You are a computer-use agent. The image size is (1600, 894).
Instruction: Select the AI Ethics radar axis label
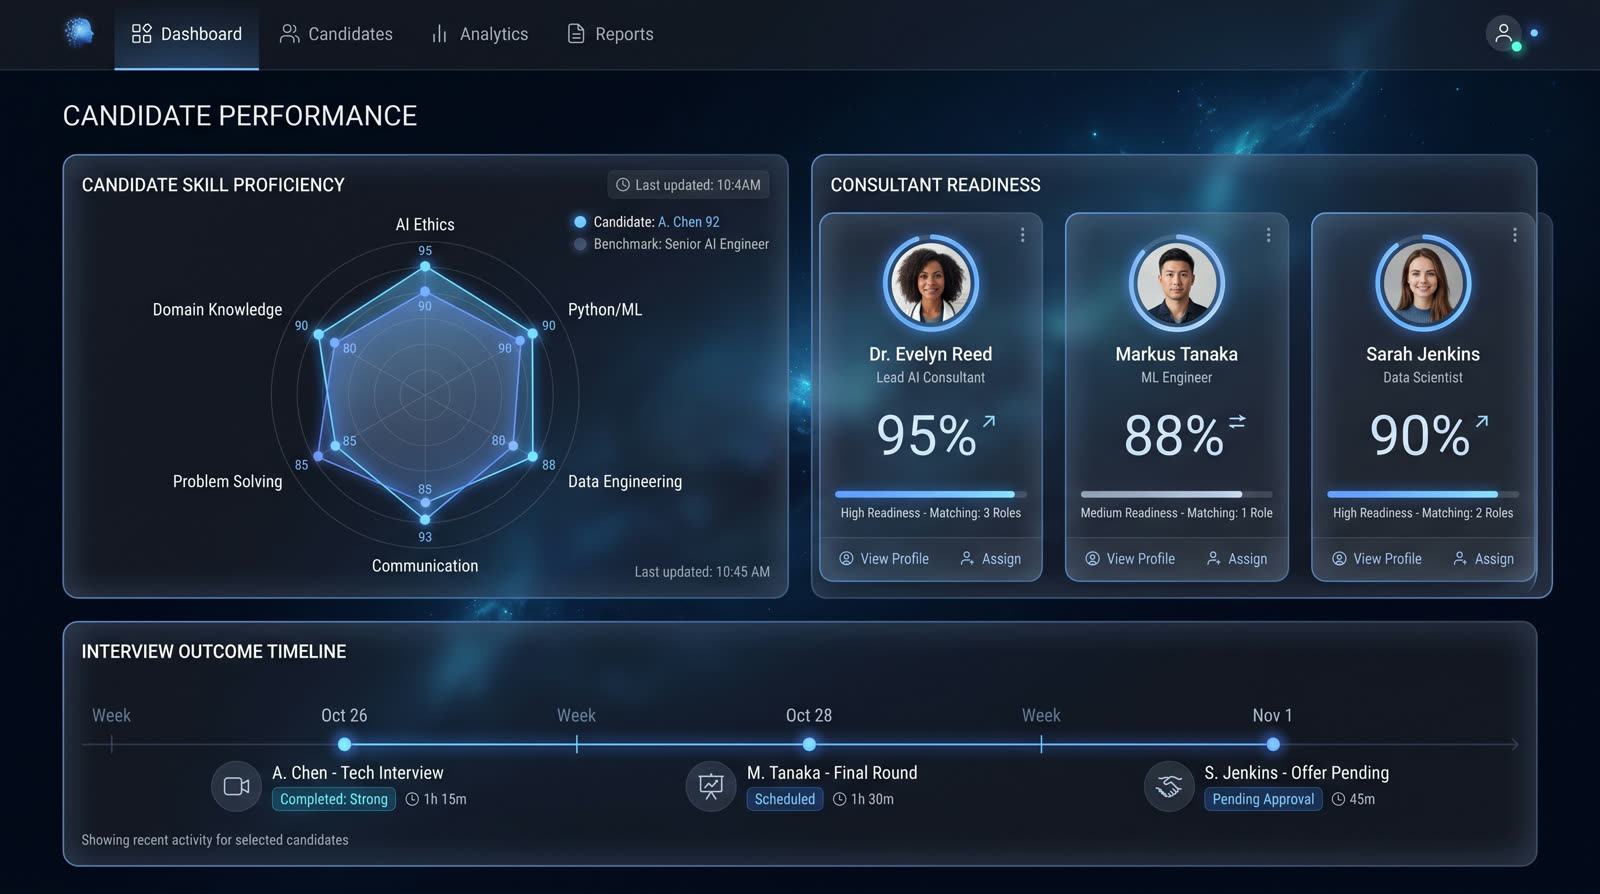(x=425, y=225)
